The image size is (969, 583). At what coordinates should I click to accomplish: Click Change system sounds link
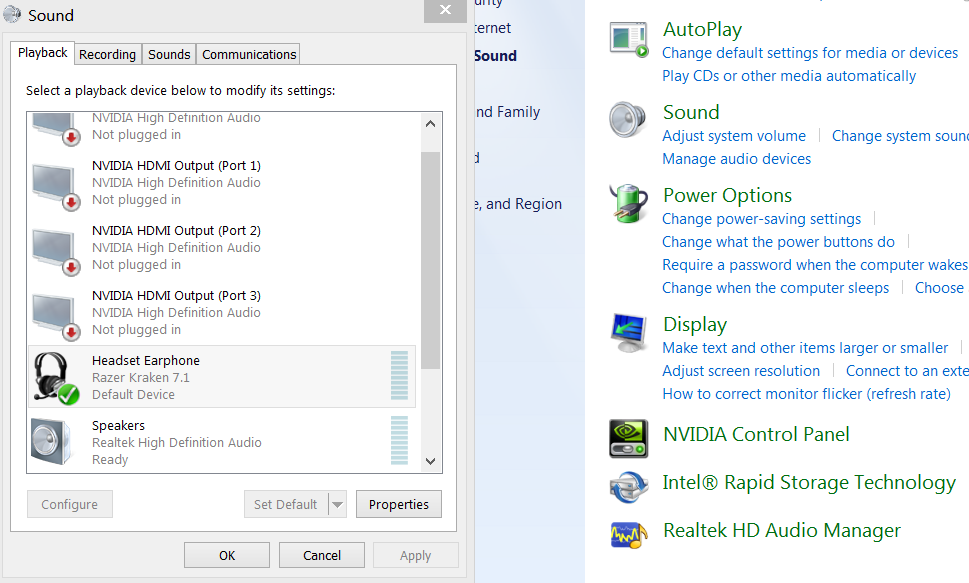(900, 136)
